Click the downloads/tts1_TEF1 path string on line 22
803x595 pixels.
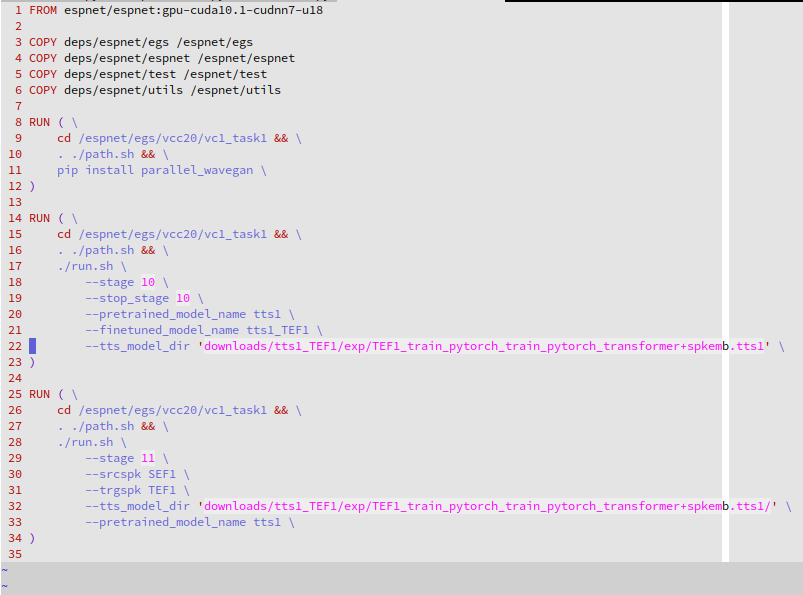(x=483, y=346)
